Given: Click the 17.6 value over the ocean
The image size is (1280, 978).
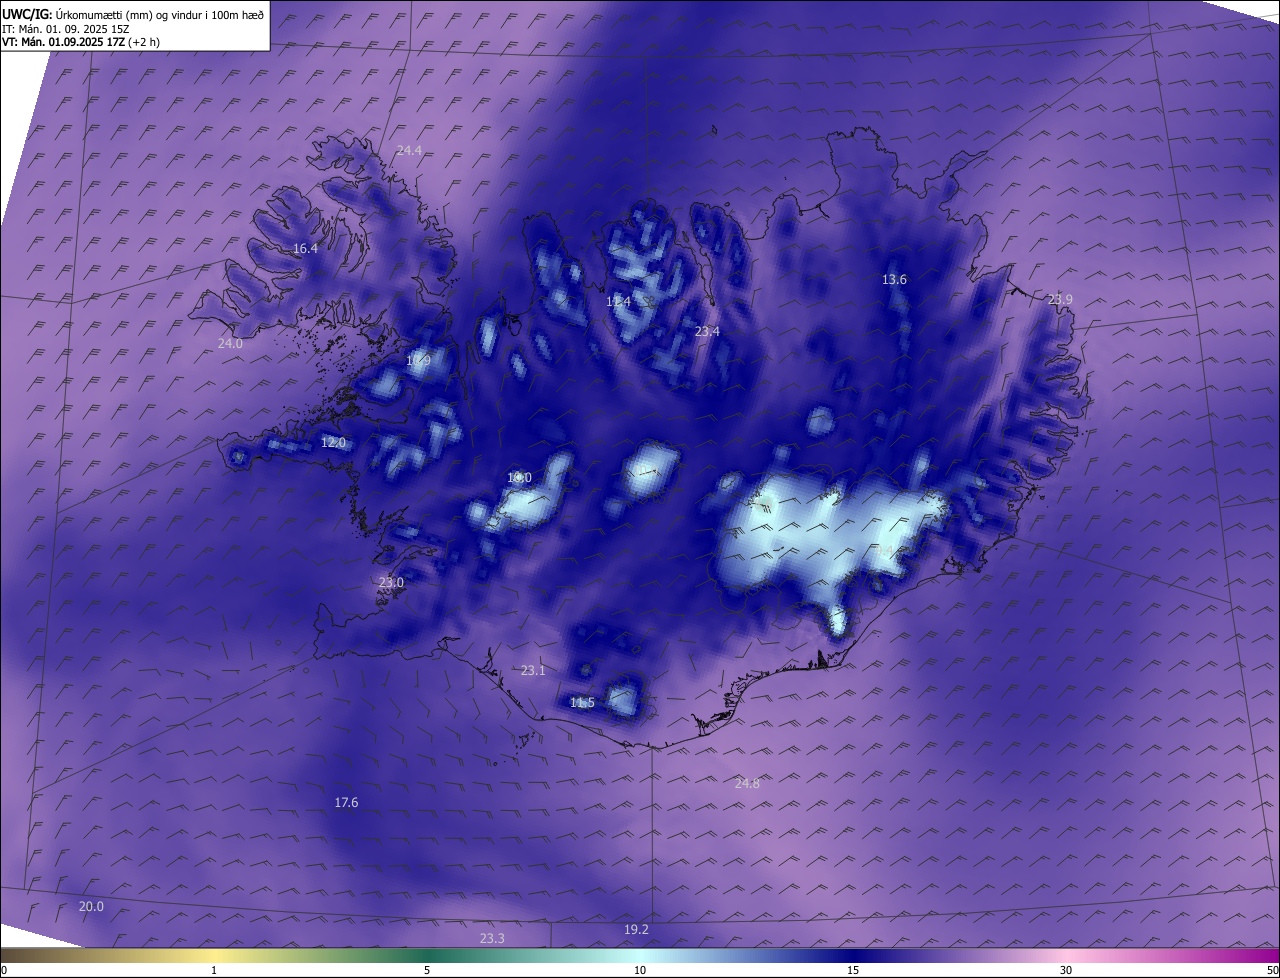Looking at the screenshot, I should click(x=346, y=803).
